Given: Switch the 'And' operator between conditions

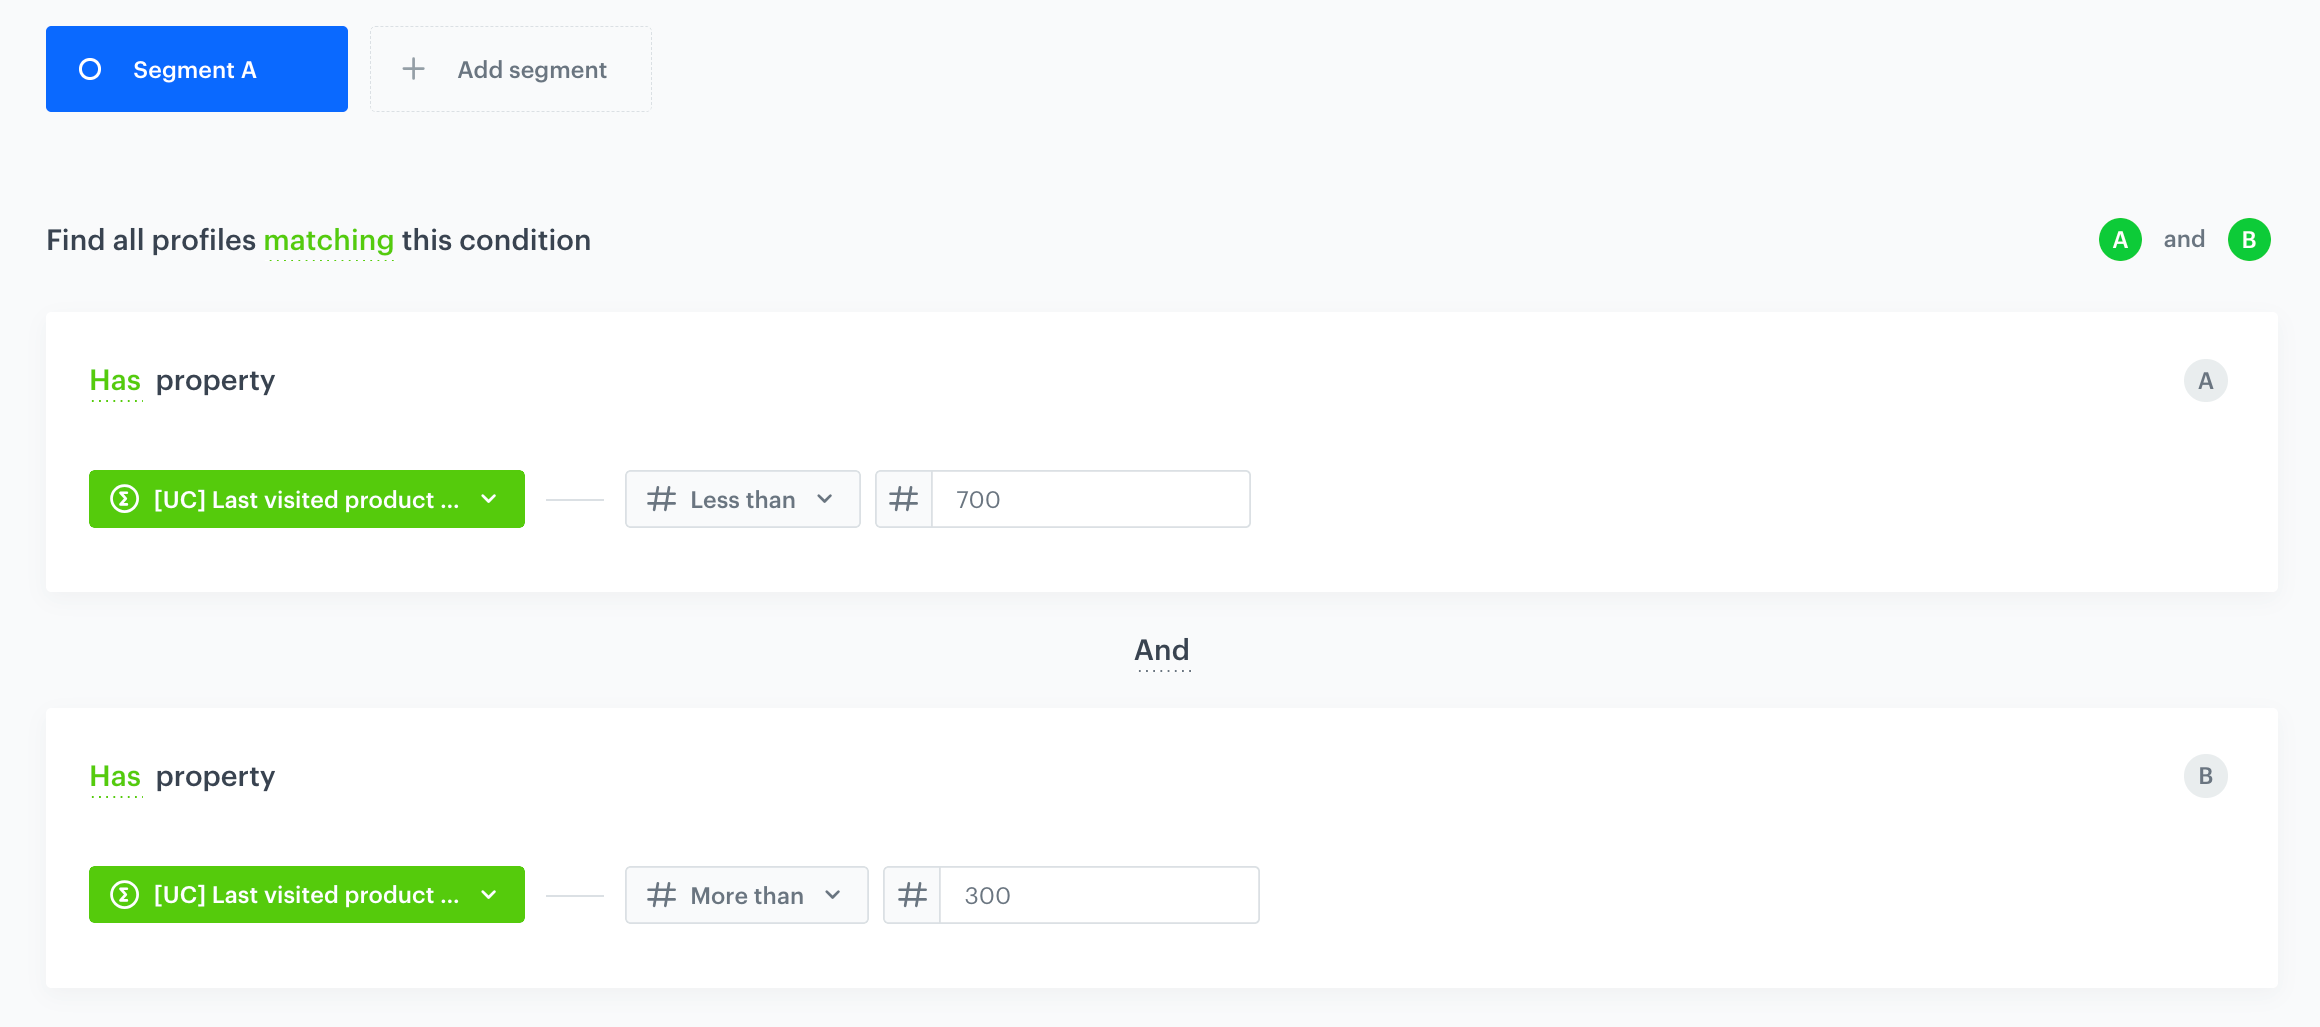Looking at the screenshot, I should pyautogui.click(x=1162, y=651).
